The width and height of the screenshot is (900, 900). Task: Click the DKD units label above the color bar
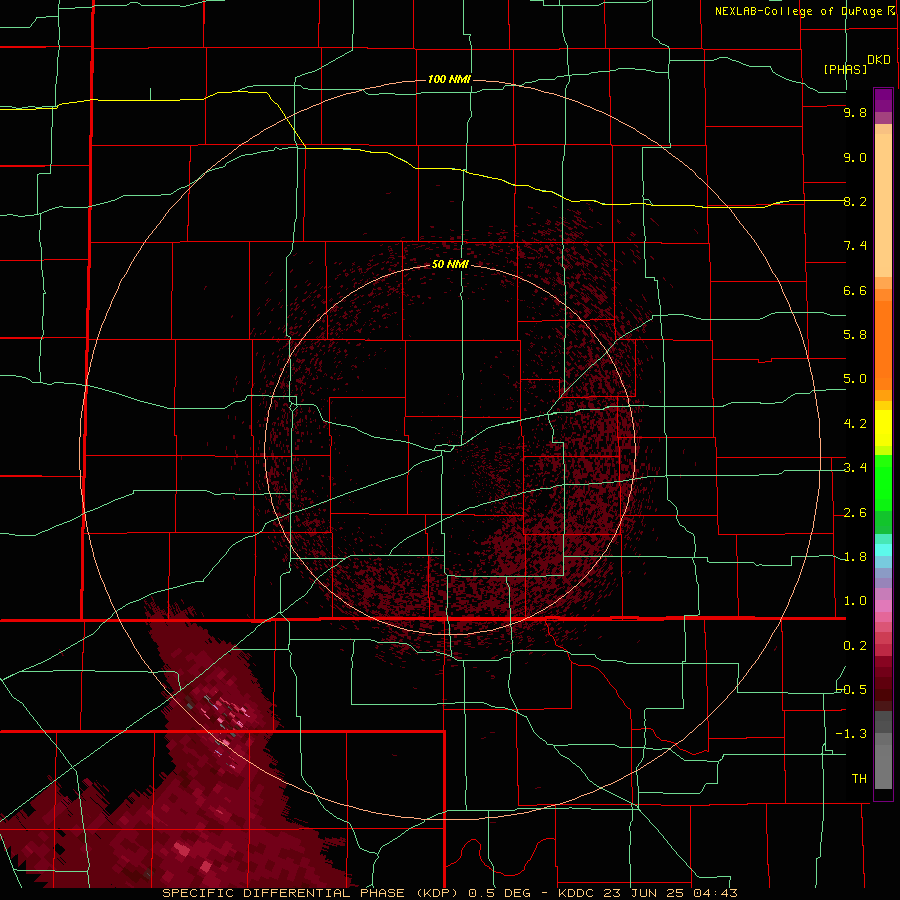[879, 60]
